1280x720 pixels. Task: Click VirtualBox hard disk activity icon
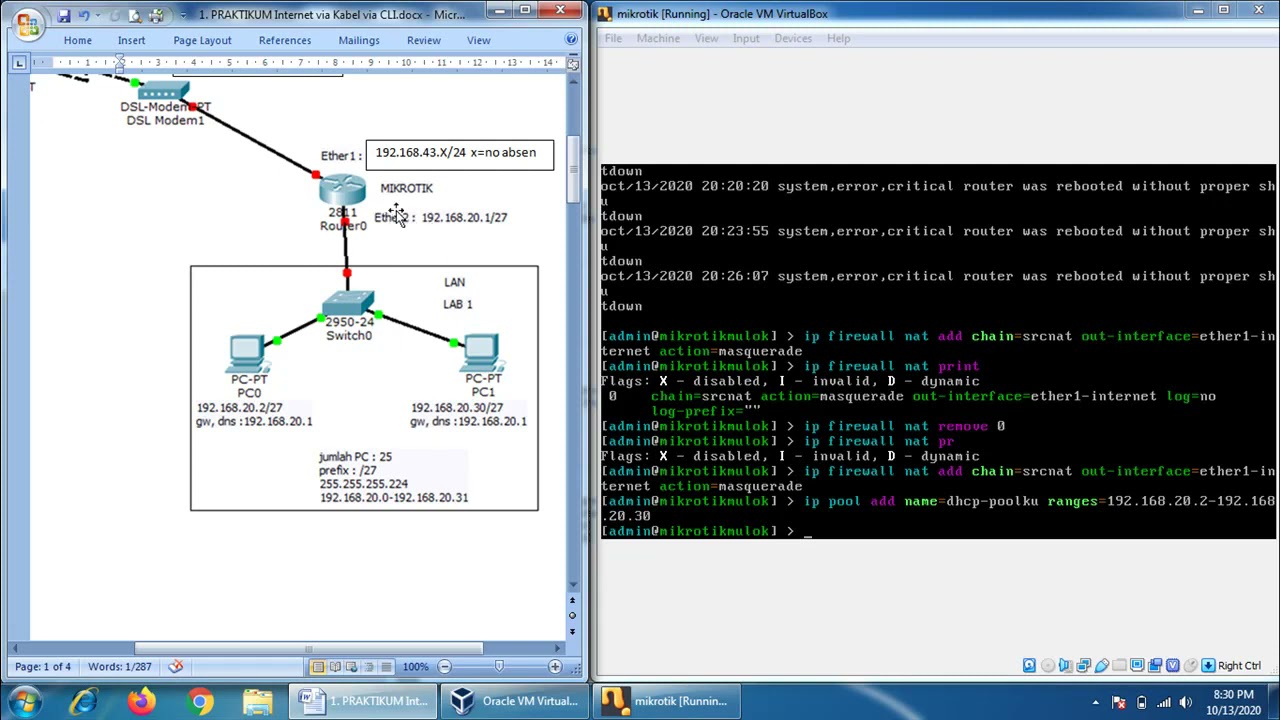[1029, 666]
